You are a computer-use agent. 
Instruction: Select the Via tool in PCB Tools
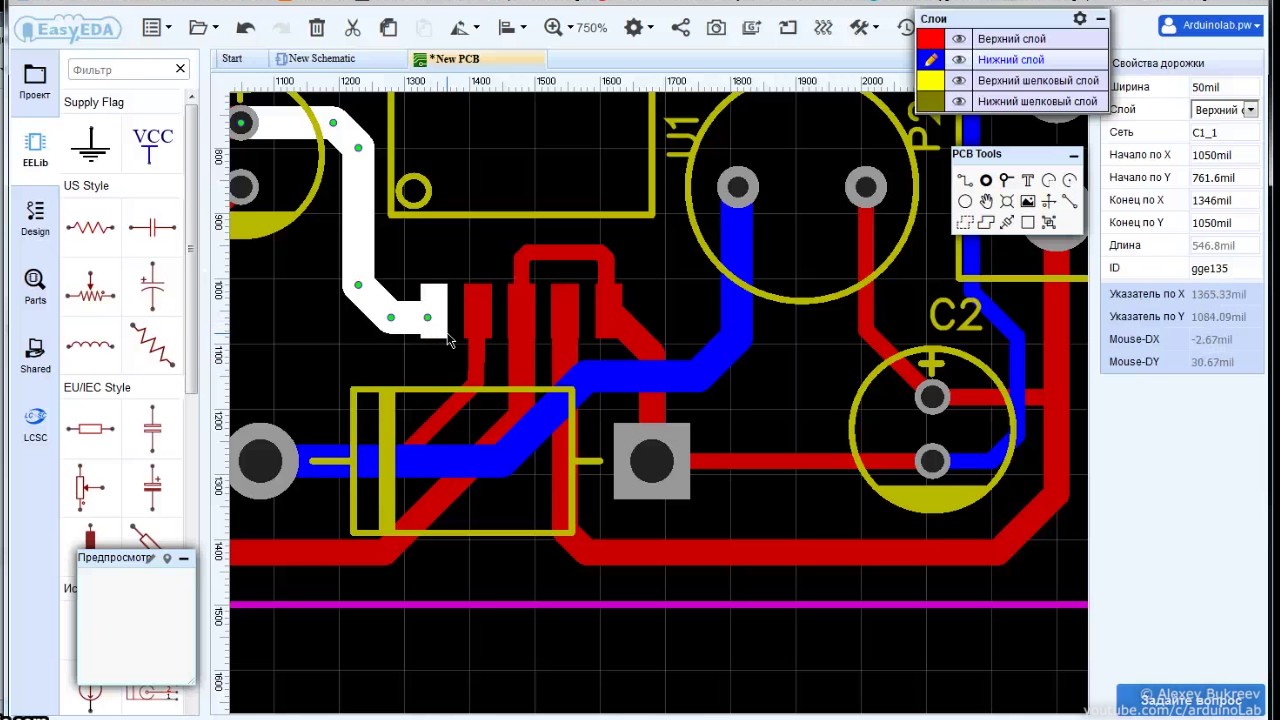[1007, 180]
